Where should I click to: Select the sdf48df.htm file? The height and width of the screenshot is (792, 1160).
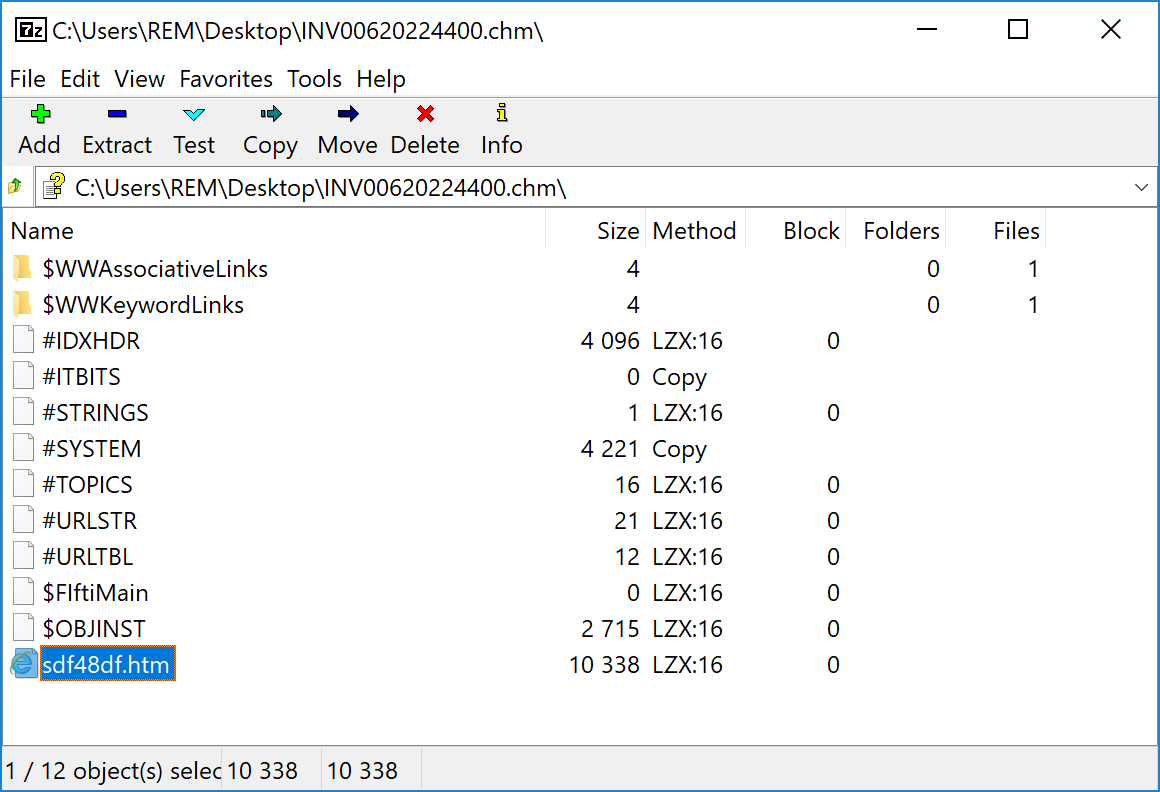[107, 665]
